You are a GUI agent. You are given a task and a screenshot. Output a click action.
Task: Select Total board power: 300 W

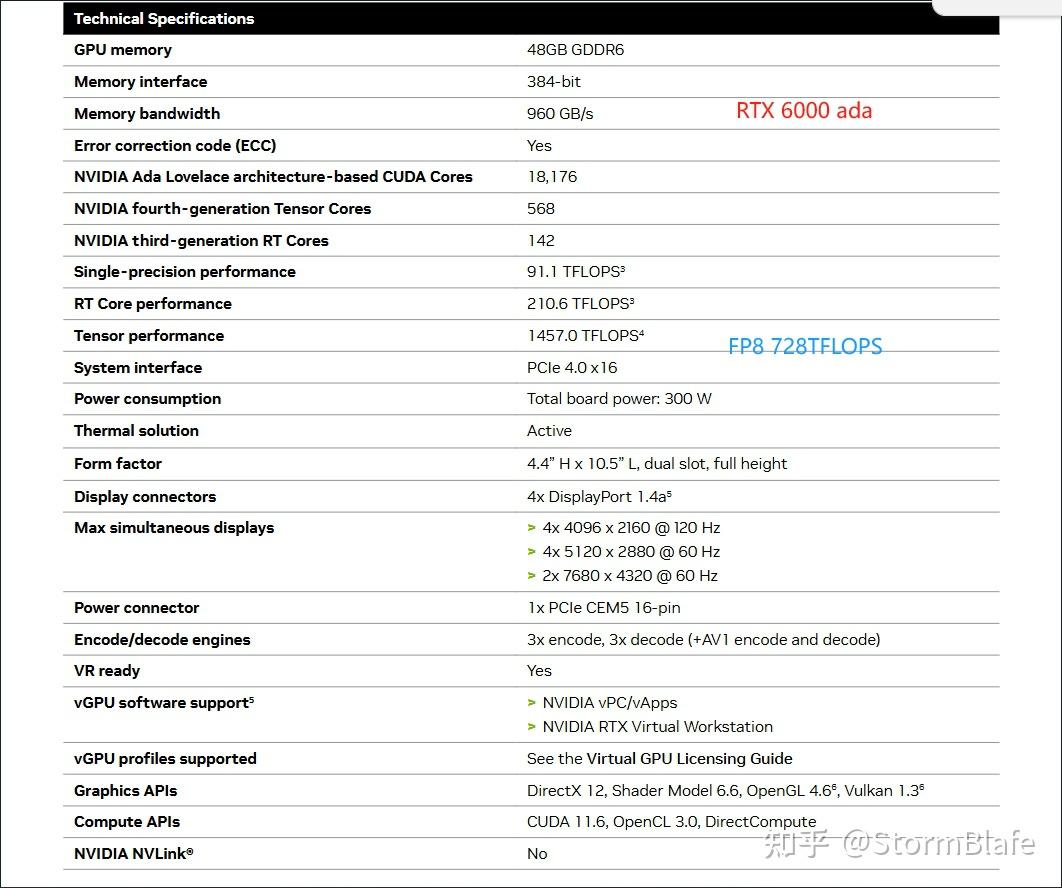[x=619, y=399]
